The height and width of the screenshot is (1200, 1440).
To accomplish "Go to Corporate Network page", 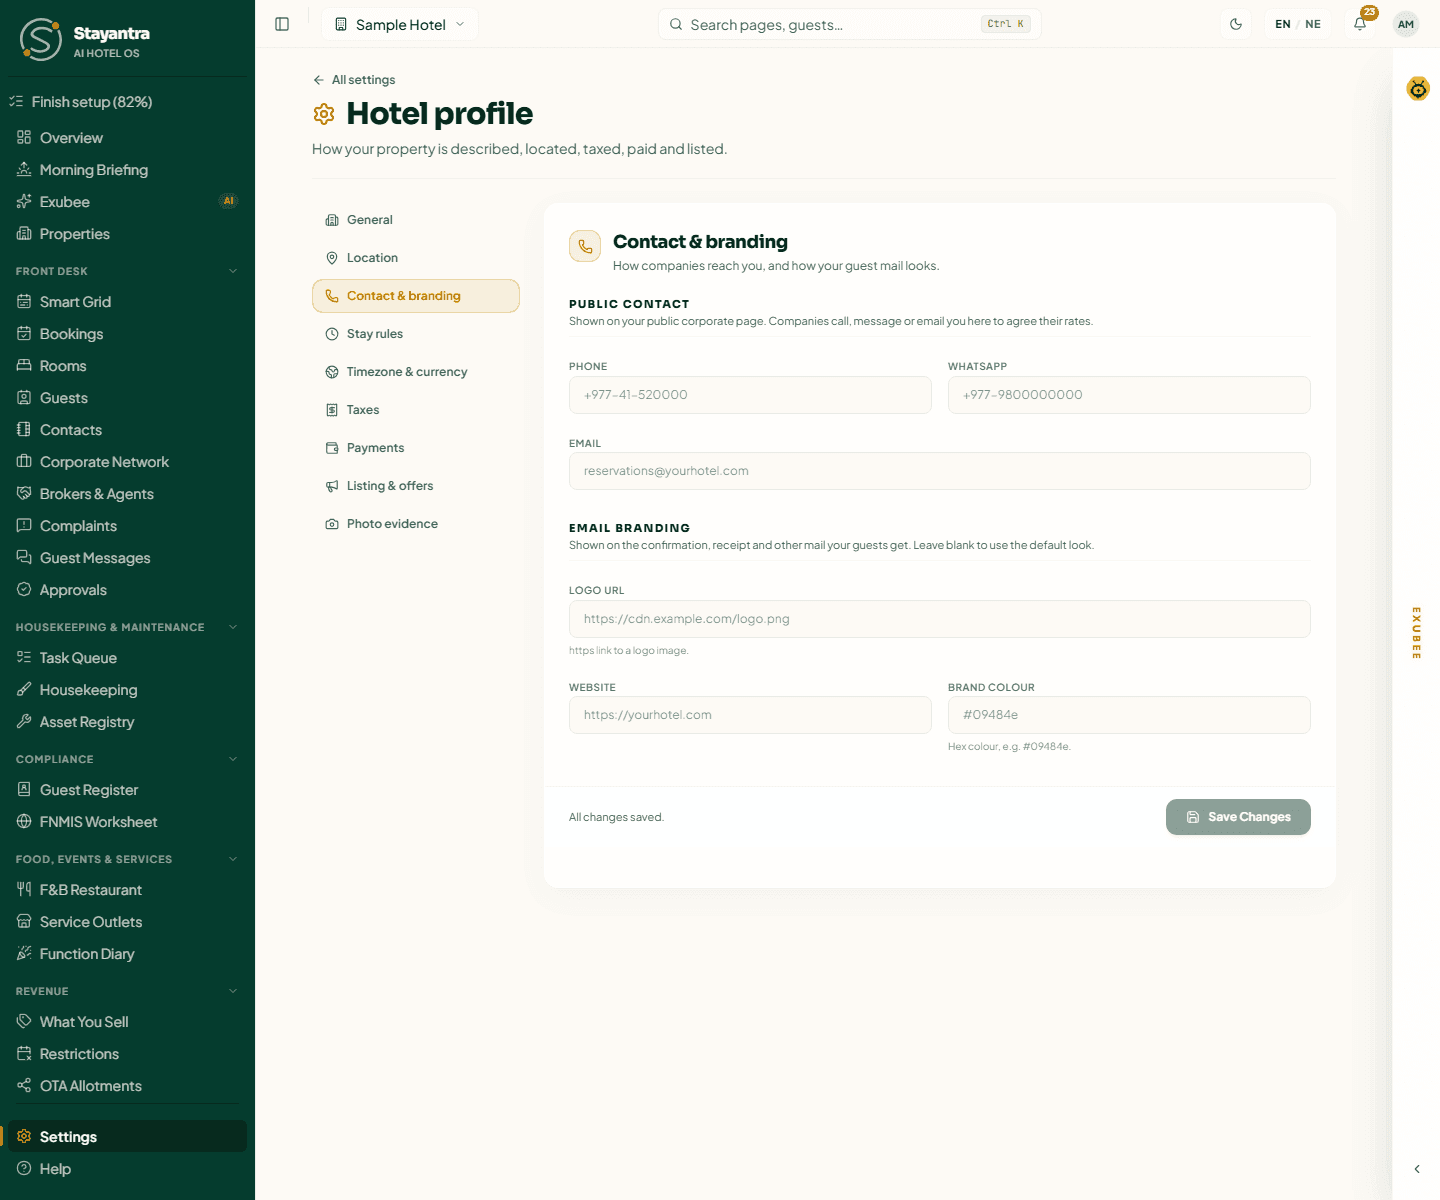I will [x=127, y=462].
